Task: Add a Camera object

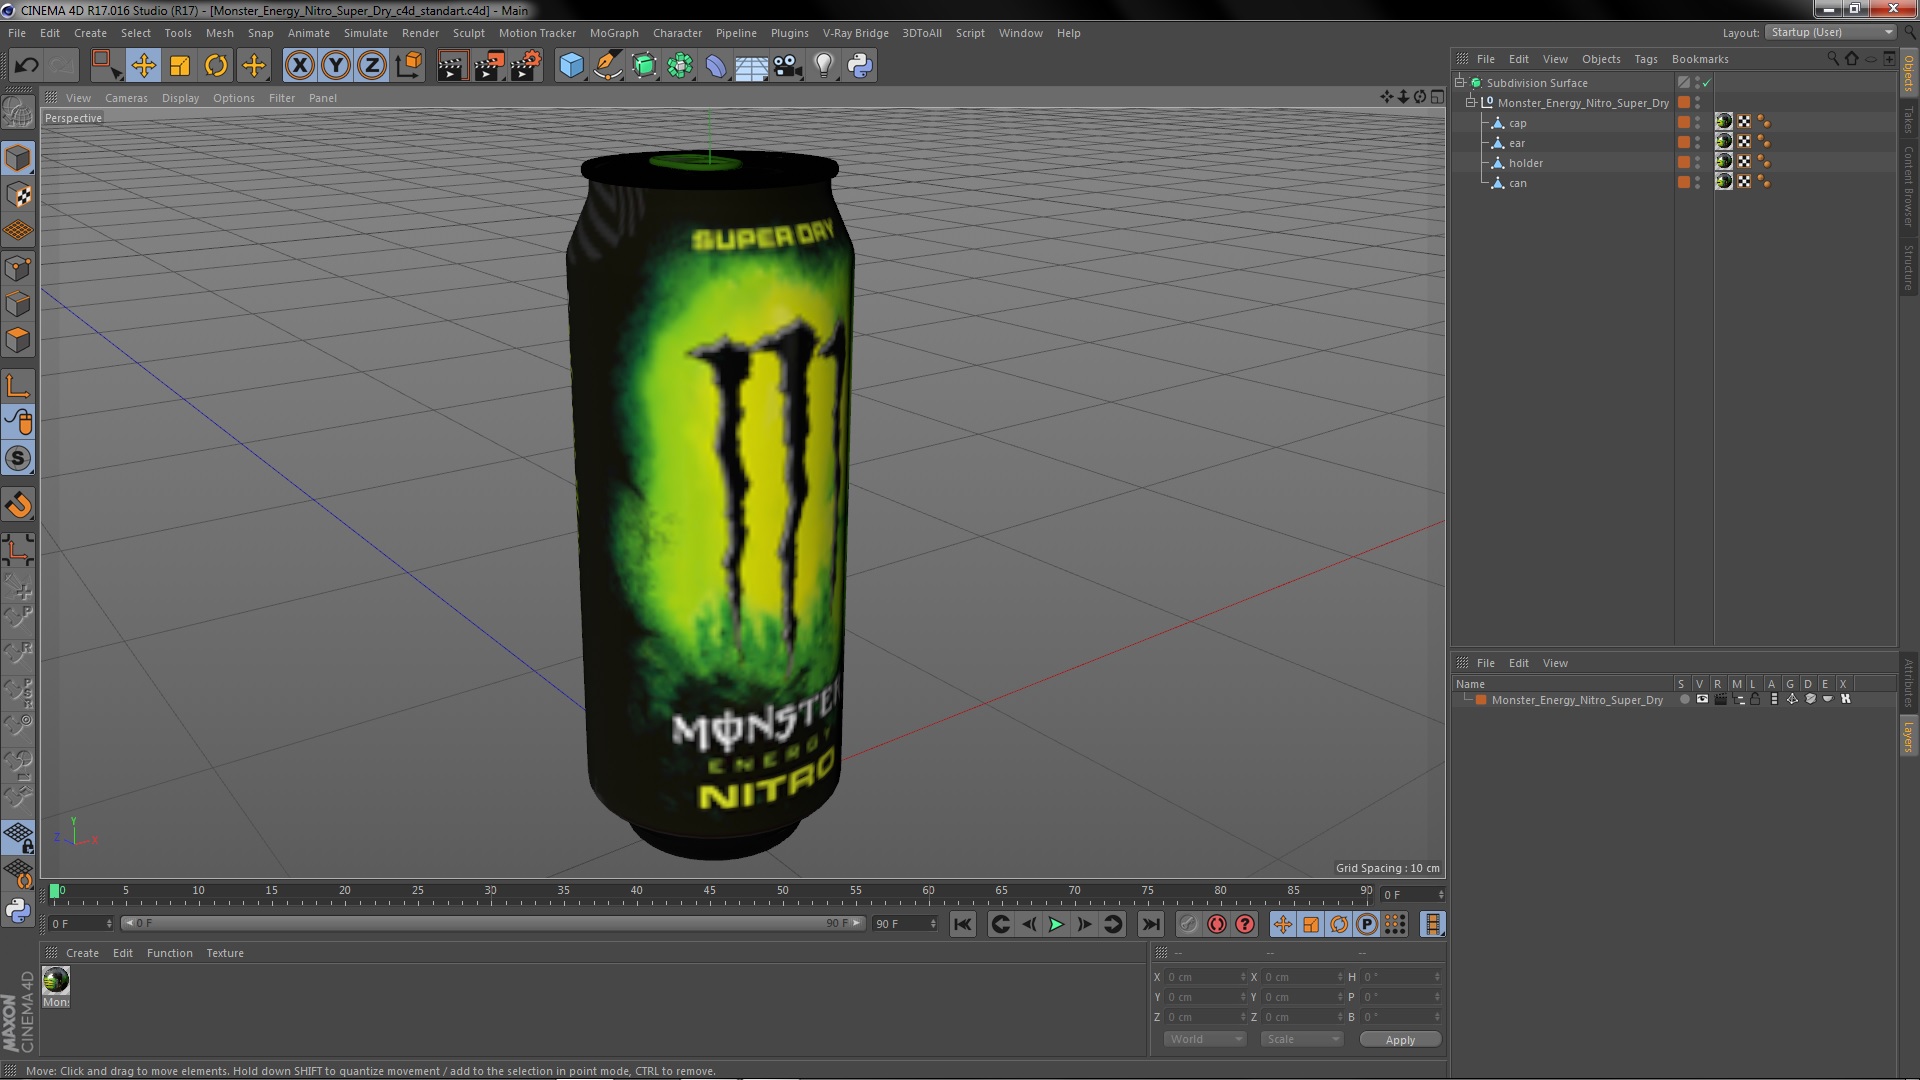Action: click(788, 66)
